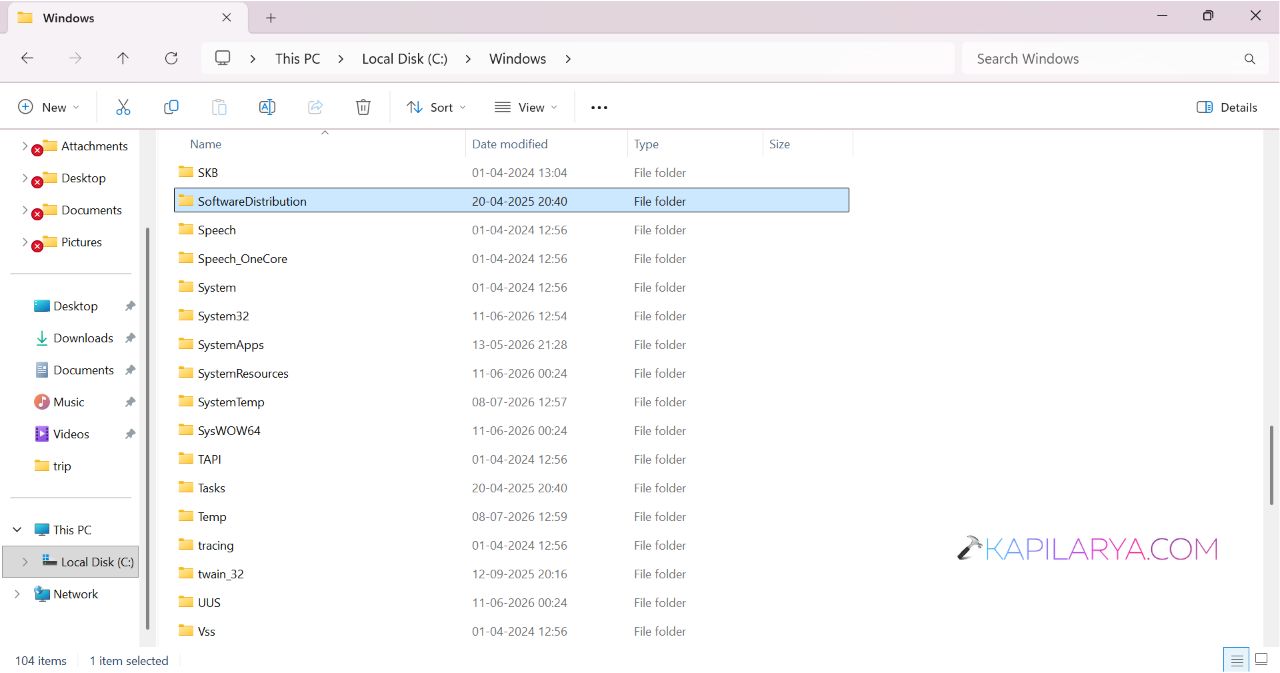Click the Network icon in sidebar
The width and height of the screenshot is (1280, 673).
(x=41, y=594)
